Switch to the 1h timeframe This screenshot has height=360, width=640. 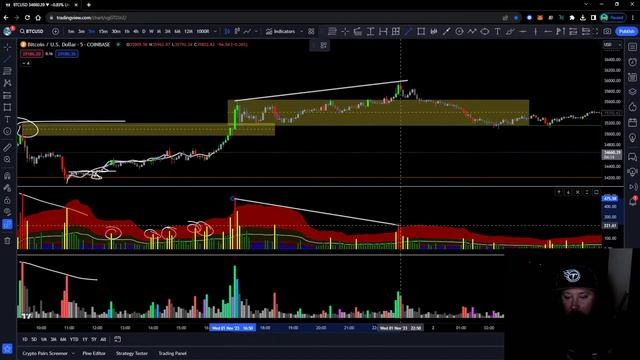pos(127,31)
